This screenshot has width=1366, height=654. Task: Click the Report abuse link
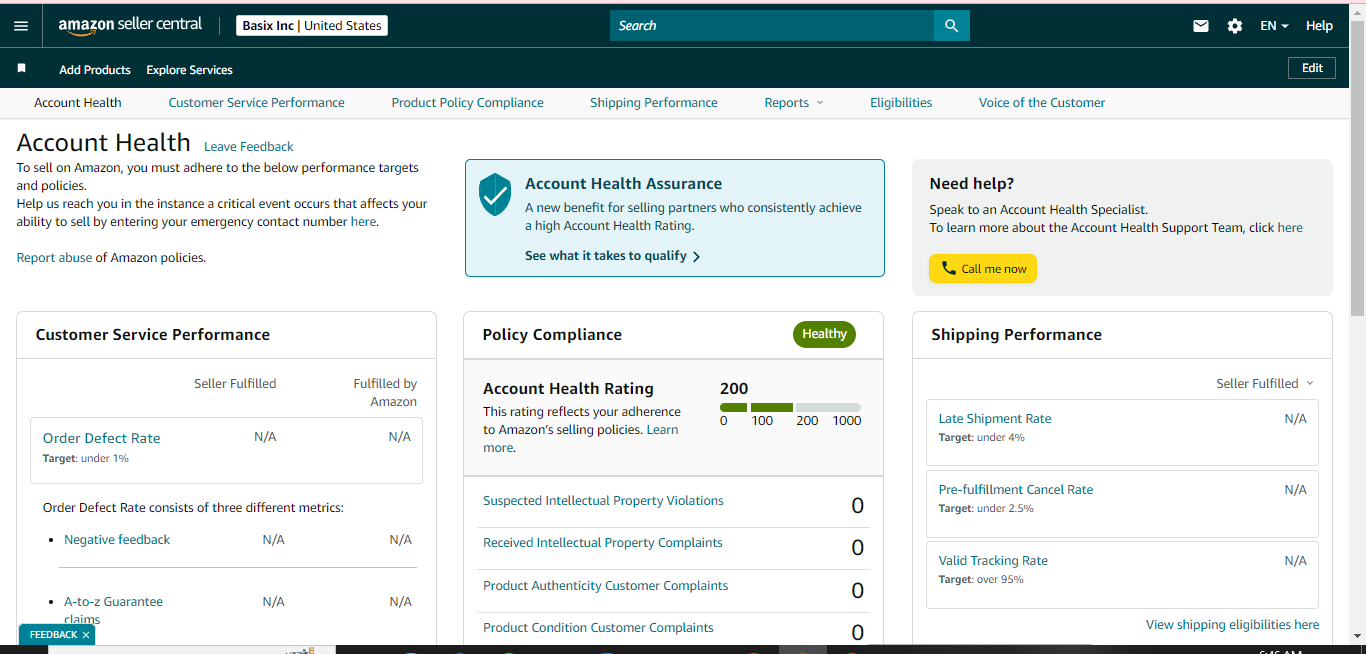[54, 258]
